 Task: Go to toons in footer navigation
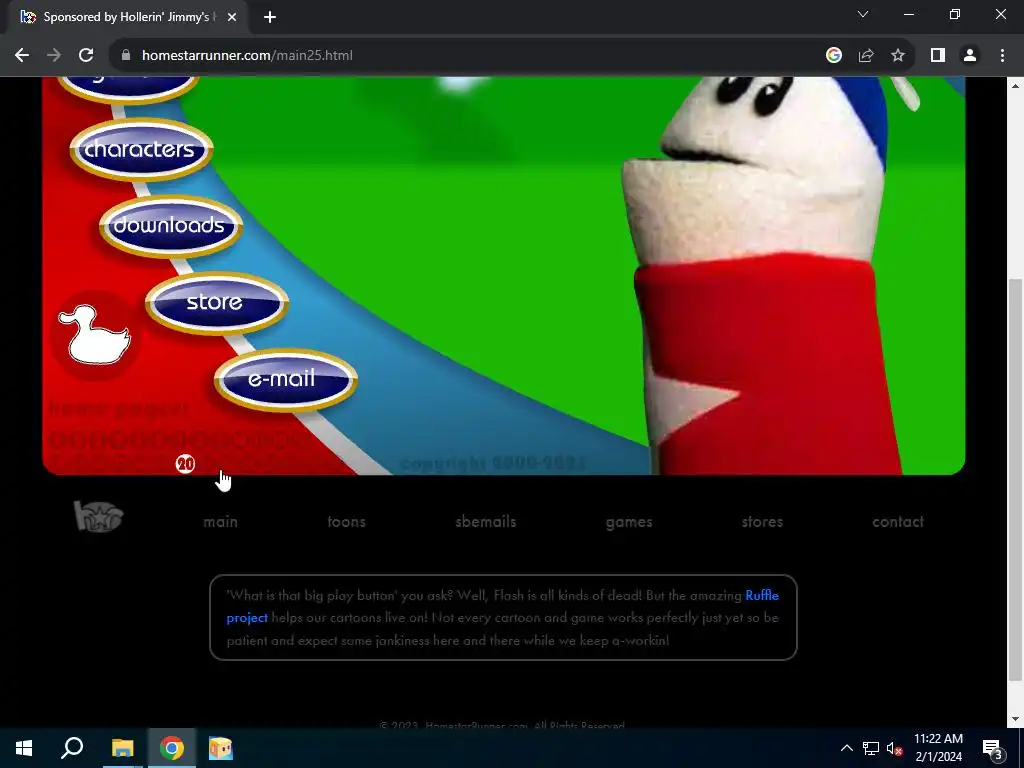coord(346,522)
